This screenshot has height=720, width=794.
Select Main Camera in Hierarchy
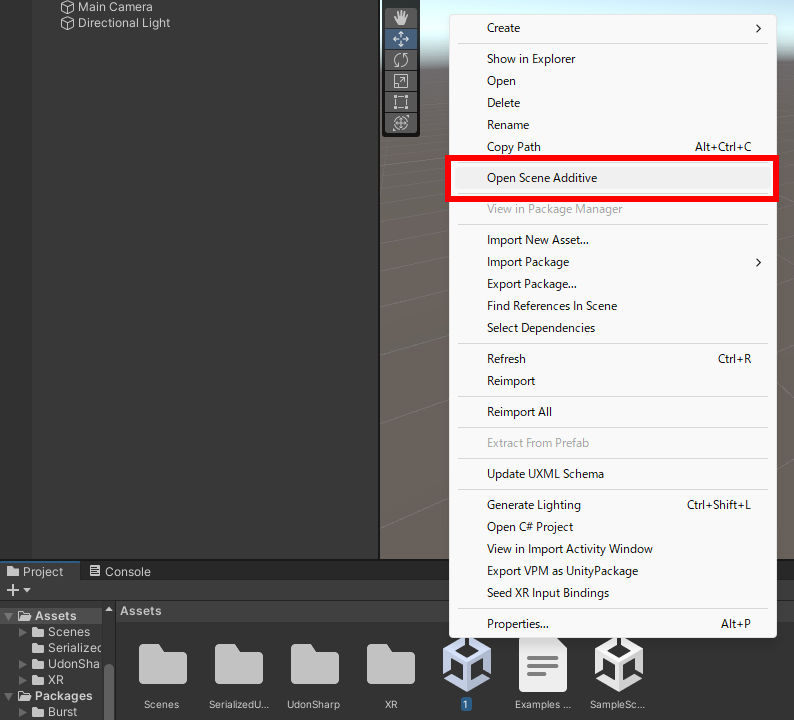115,7
